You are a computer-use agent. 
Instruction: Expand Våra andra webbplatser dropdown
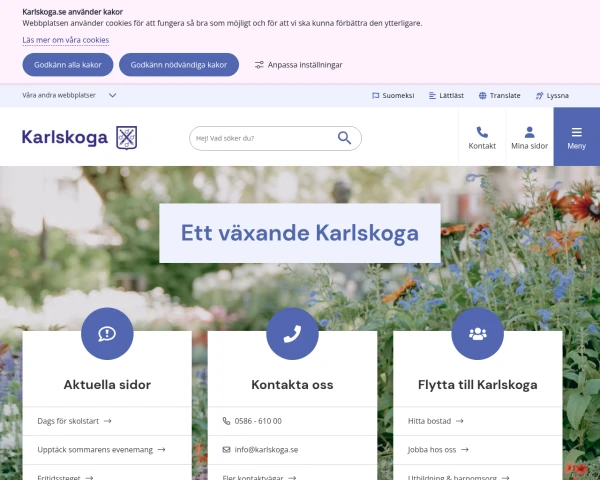(x=69, y=95)
